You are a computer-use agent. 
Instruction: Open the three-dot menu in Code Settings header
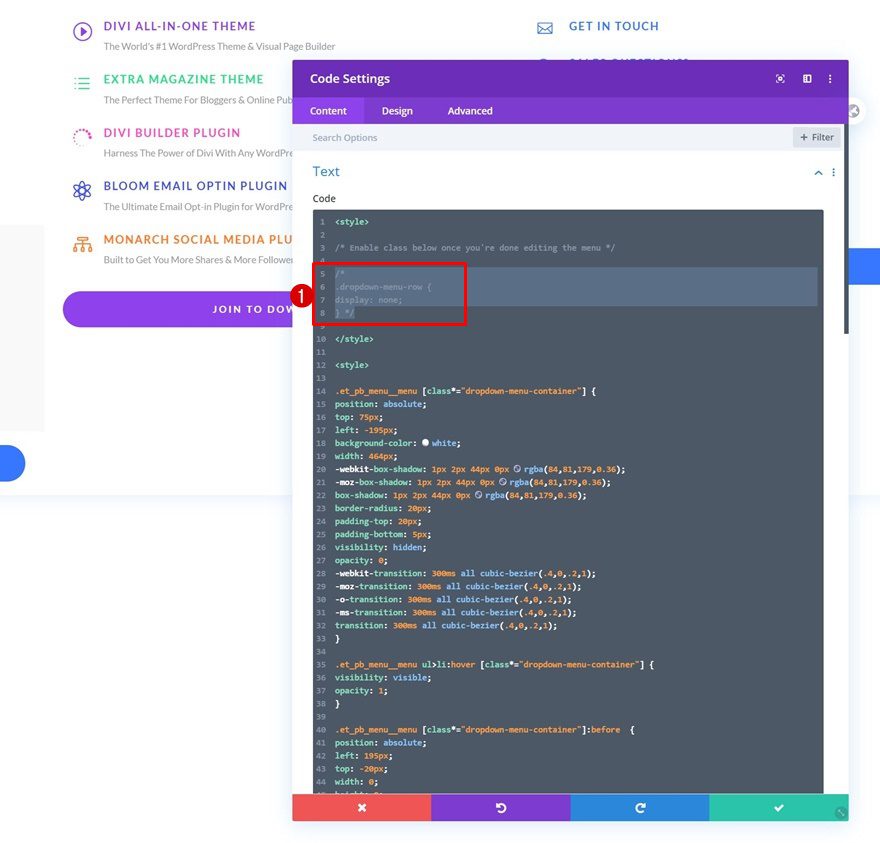coord(831,78)
